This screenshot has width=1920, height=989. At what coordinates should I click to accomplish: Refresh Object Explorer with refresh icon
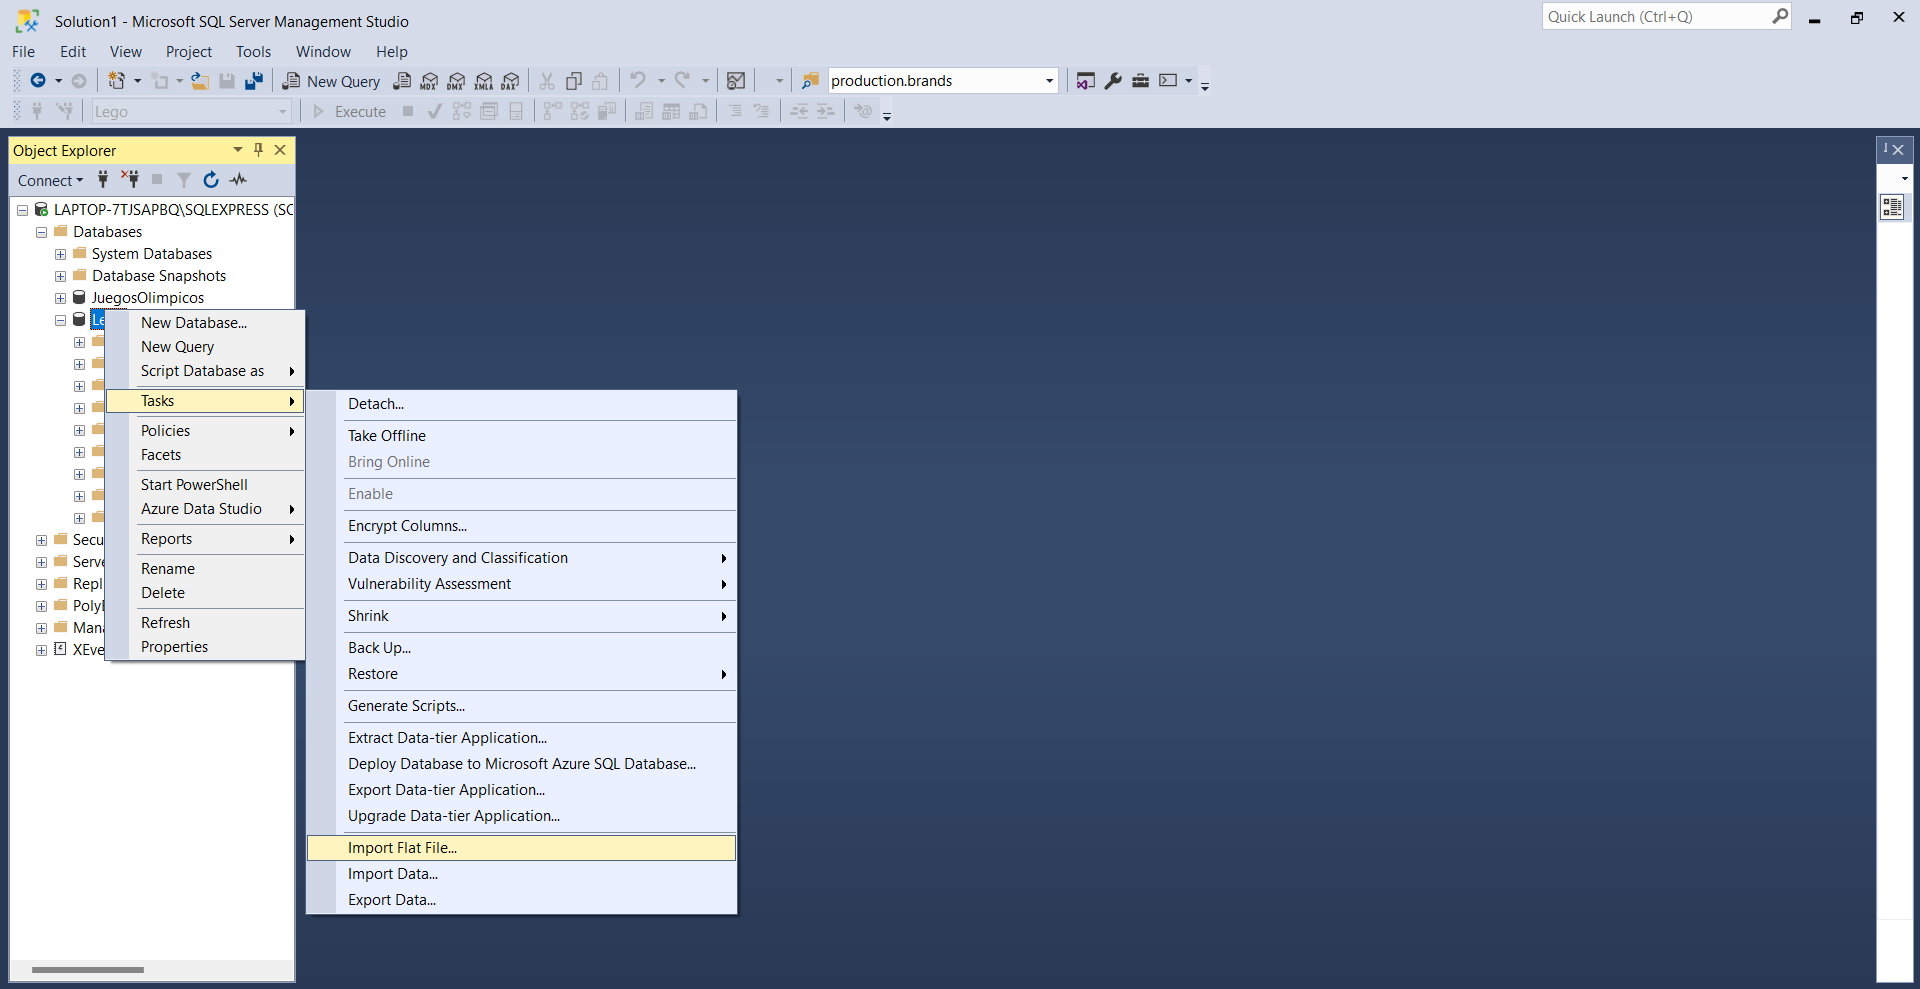pyautogui.click(x=211, y=180)
